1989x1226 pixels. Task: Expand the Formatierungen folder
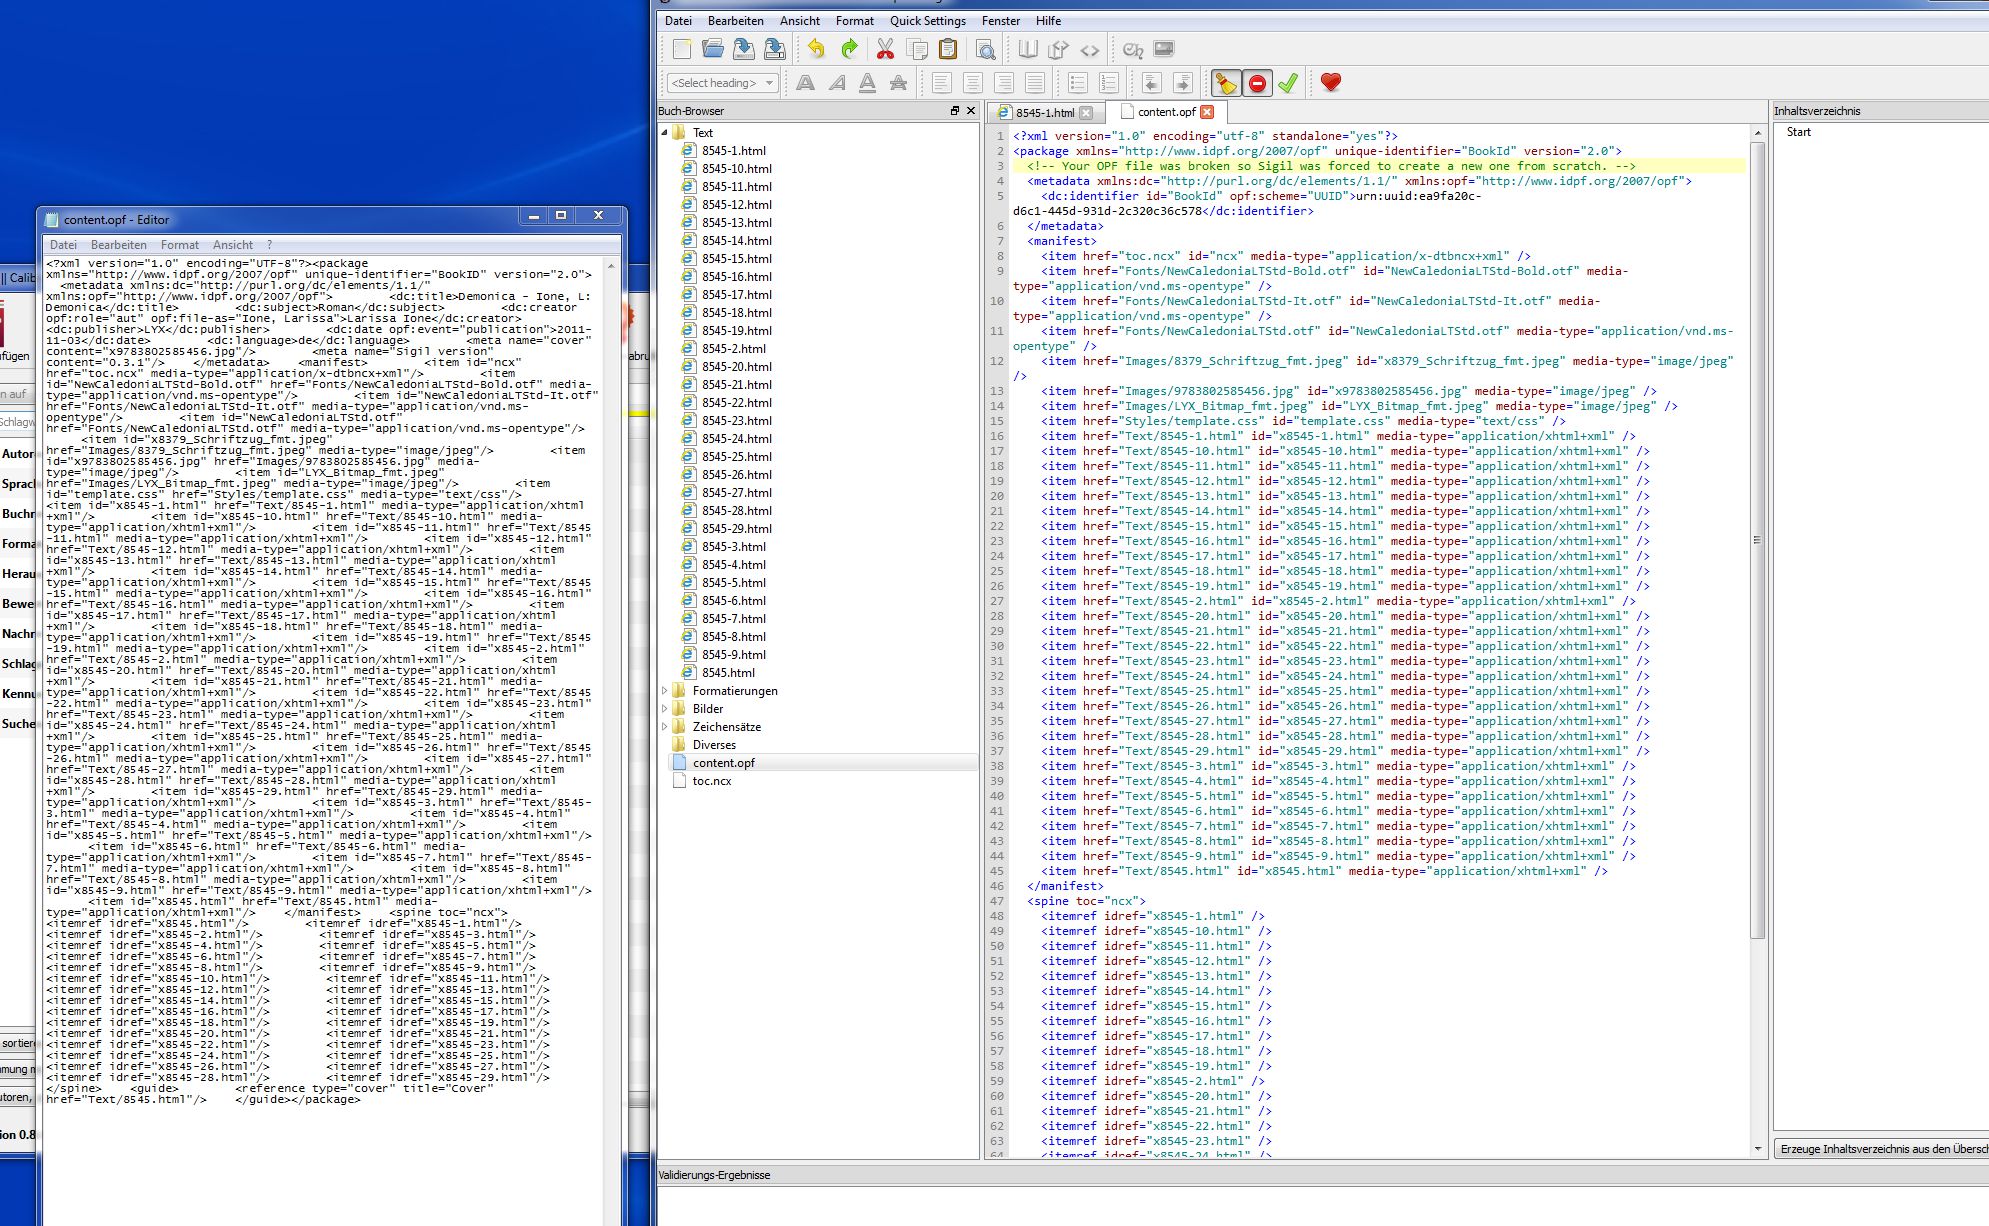(665, 691)
